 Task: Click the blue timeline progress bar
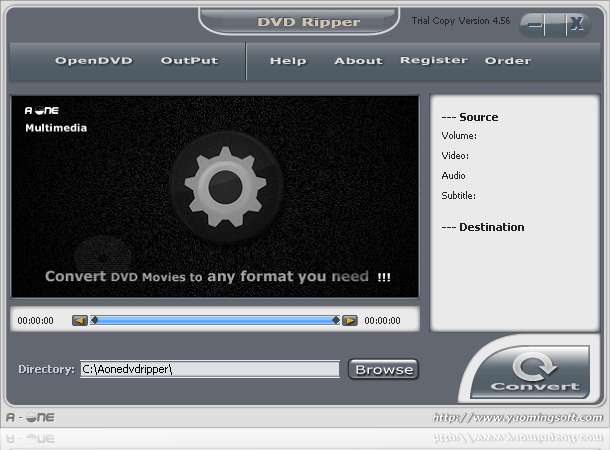[215, 320]
